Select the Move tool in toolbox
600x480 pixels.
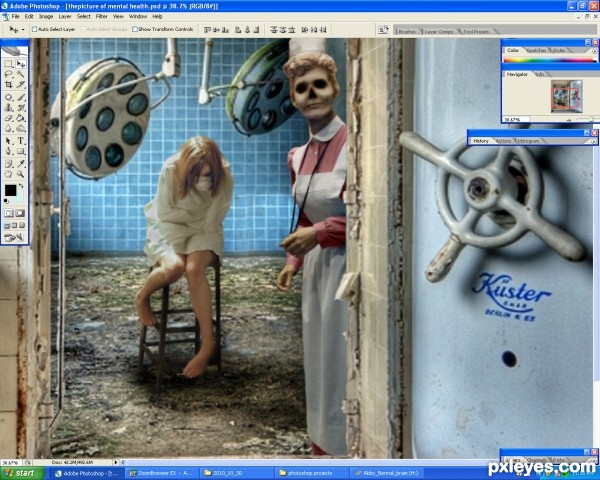tap(21, 64)
